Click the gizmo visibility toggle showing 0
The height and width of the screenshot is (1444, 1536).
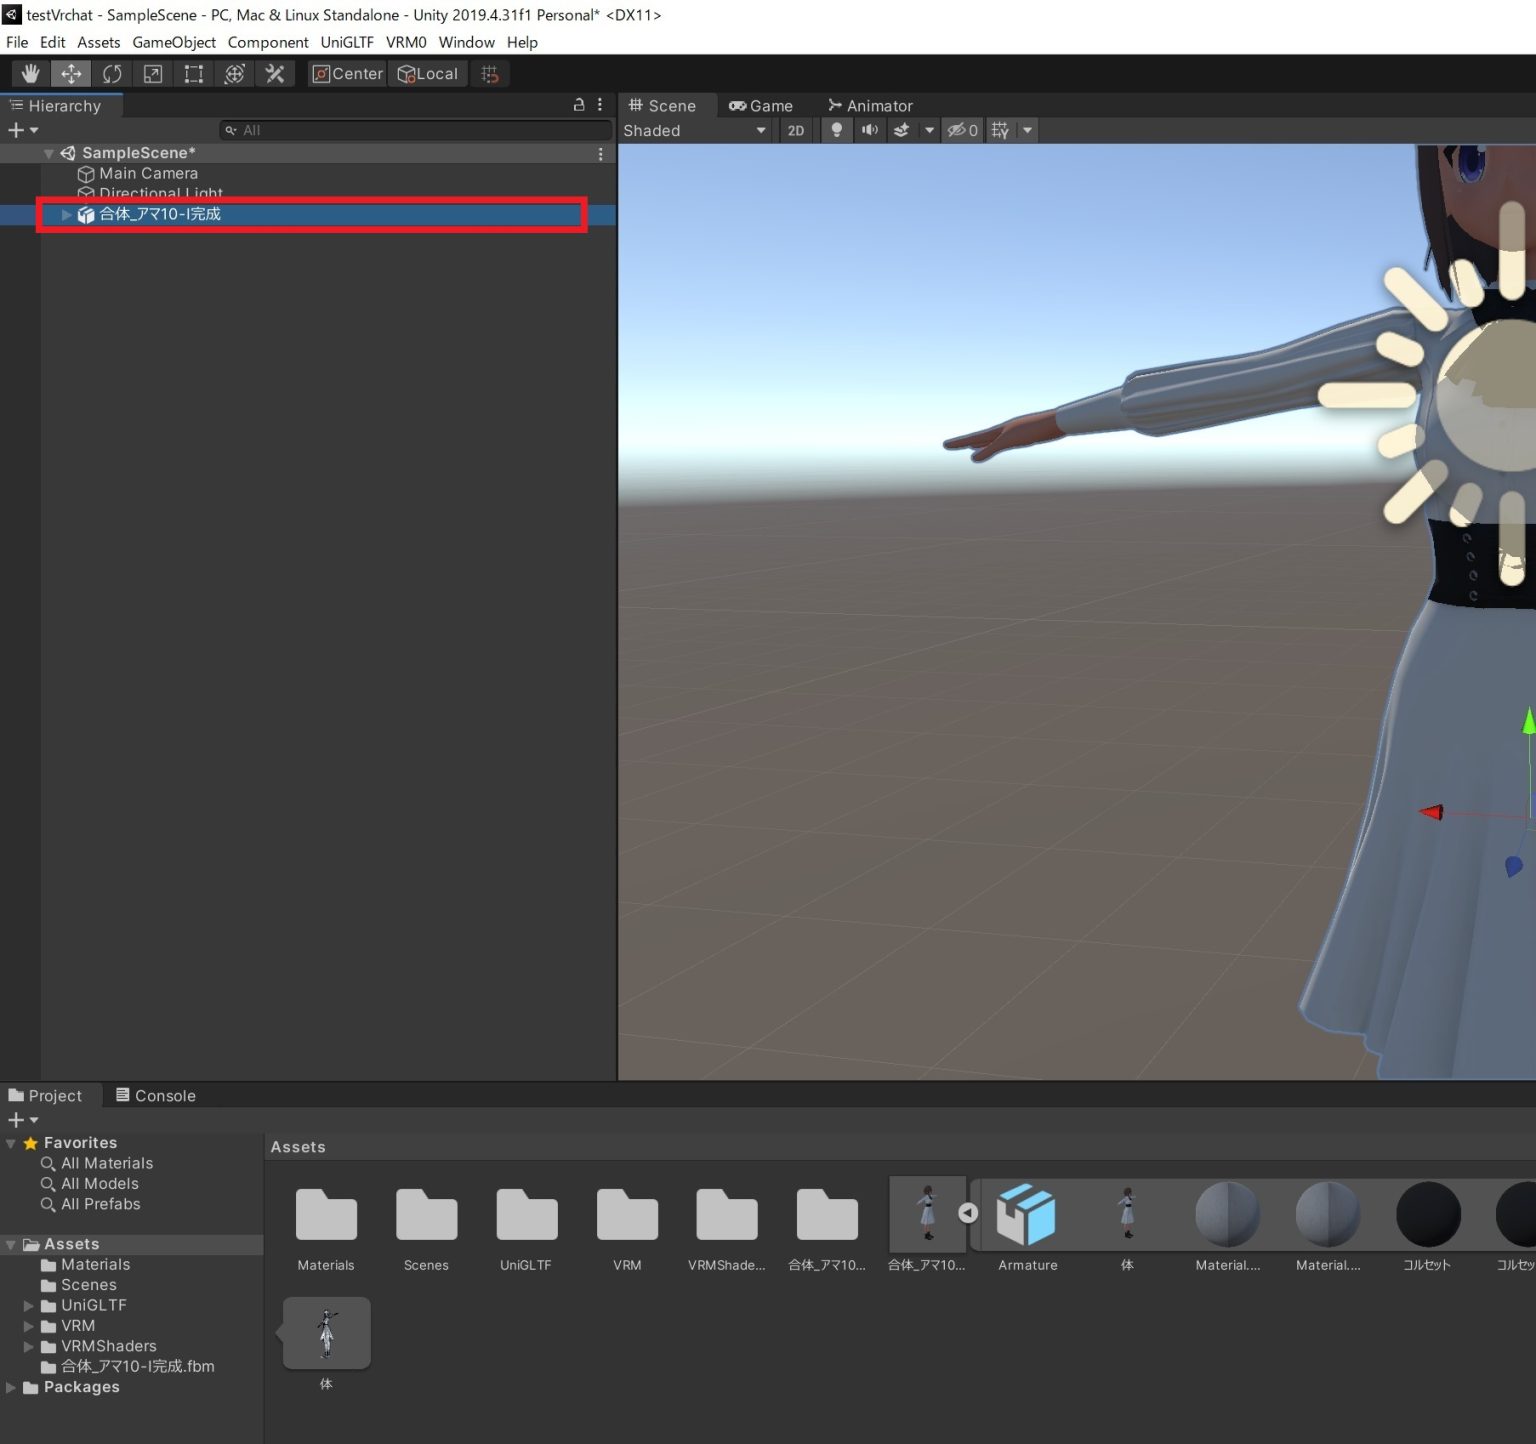click(962, 130)
